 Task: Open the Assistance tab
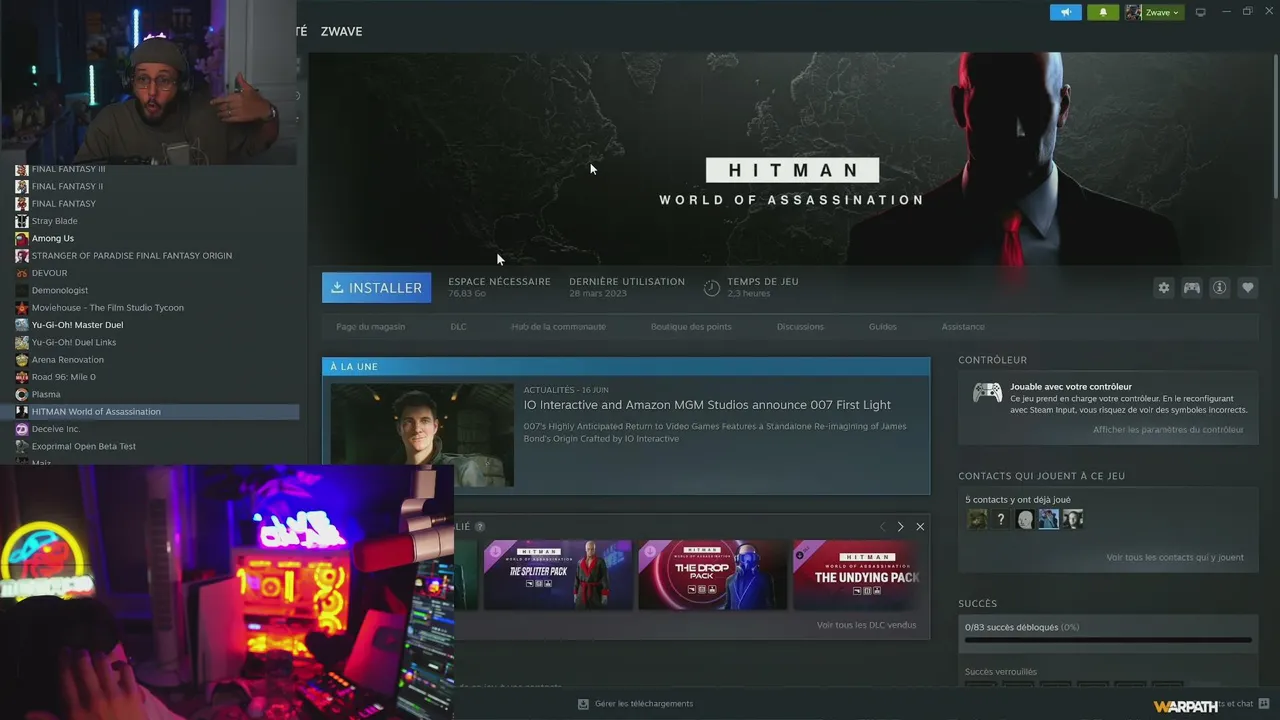tap(963, 327)
